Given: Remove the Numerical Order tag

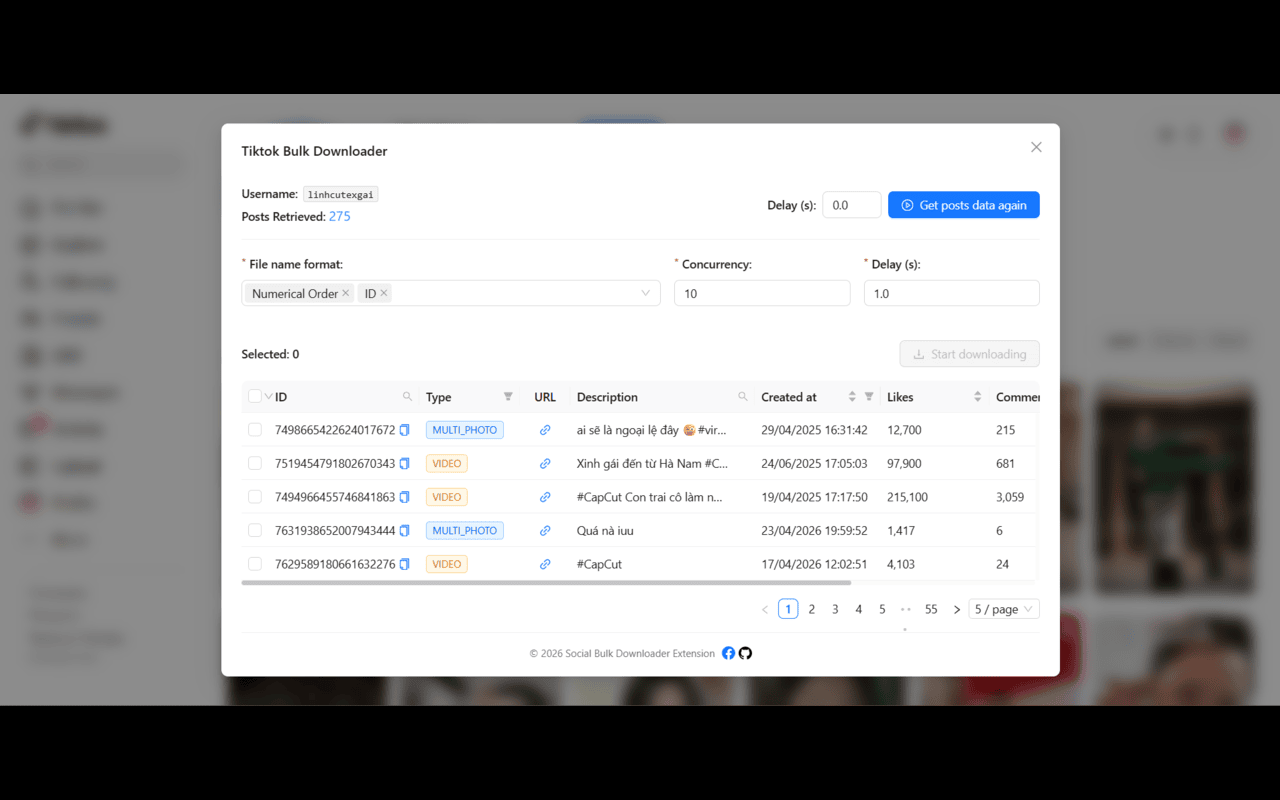Looking at the screenshot, I should pyautogui.click(x=346, y=293).
